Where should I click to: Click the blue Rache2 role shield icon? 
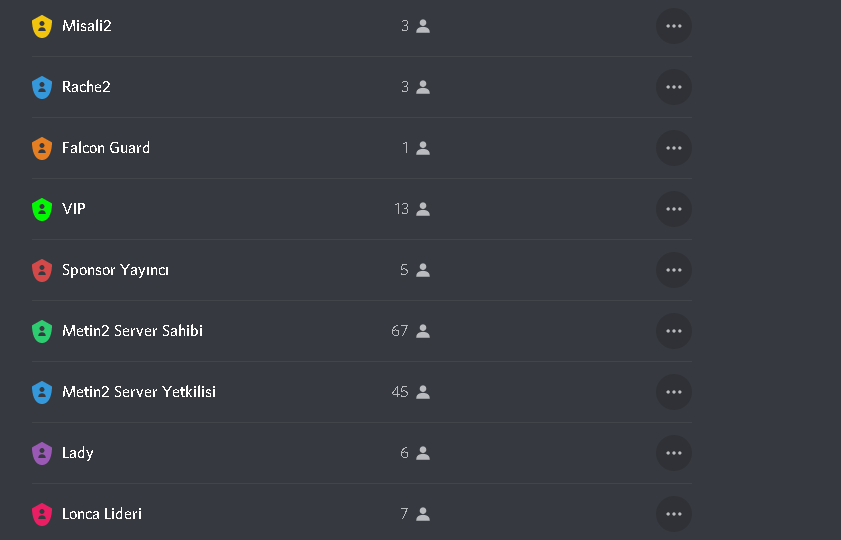click(42, 87)
